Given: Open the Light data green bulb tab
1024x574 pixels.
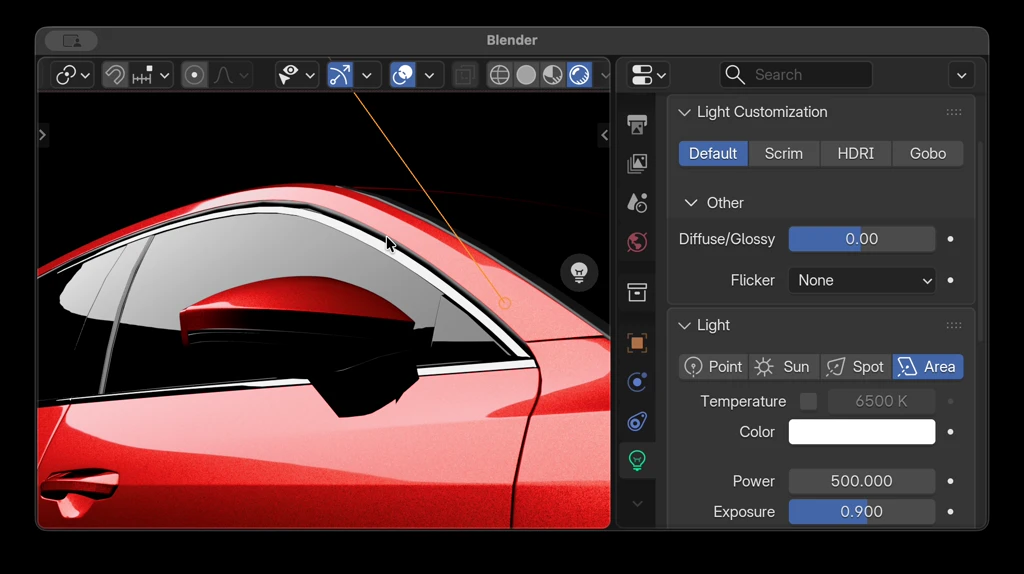Looking at the screenshot, I should (637, 460).
